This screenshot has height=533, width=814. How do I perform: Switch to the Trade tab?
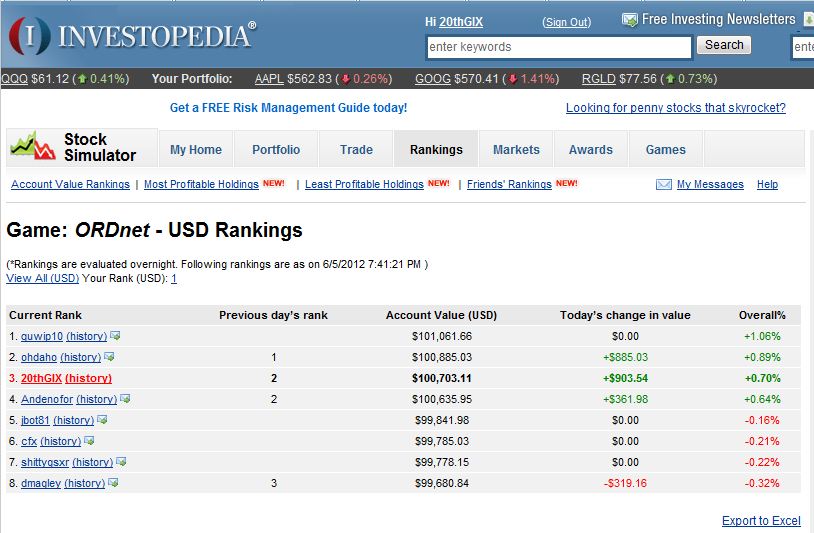(356, 150)
